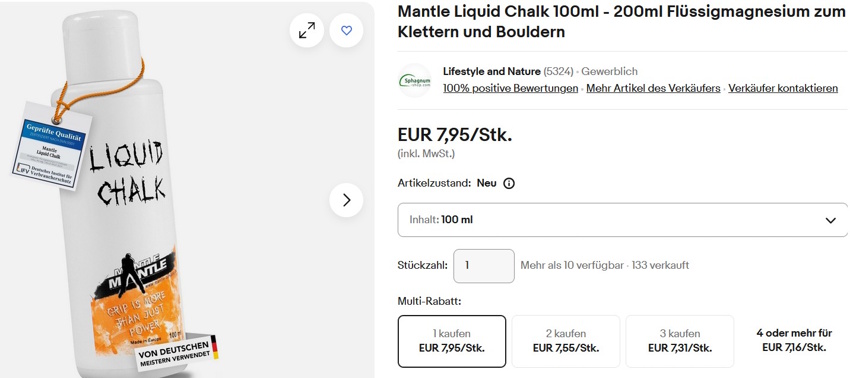Open Lifestyle and Nature seller page
This screenshot has width=850, height=378.
click(x=492, y=72)
